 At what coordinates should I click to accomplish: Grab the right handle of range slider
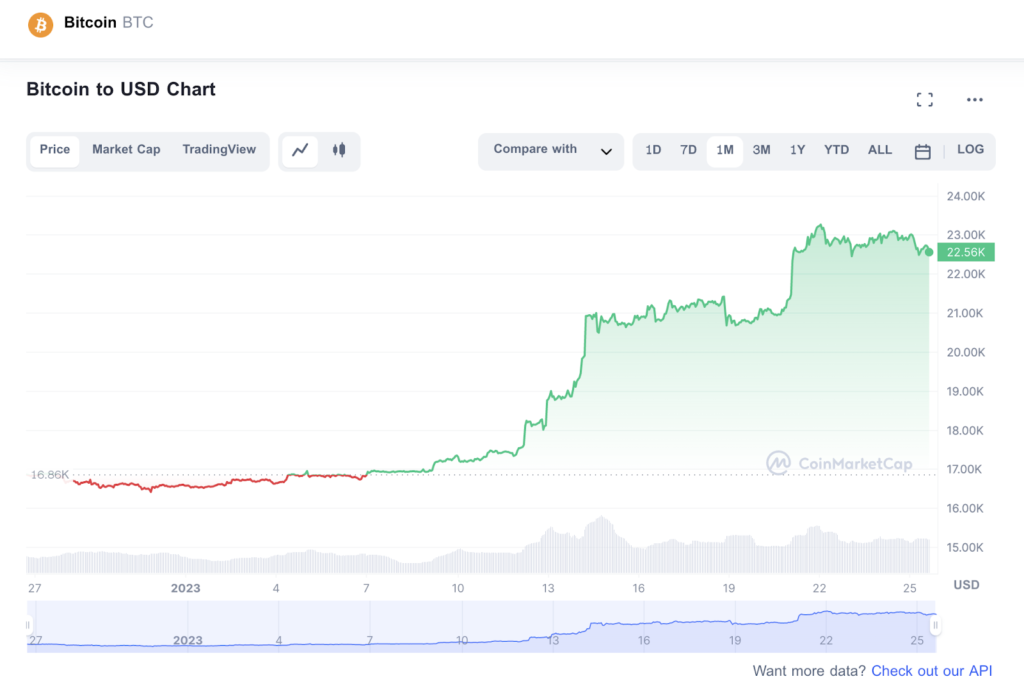tap(935, 625)
